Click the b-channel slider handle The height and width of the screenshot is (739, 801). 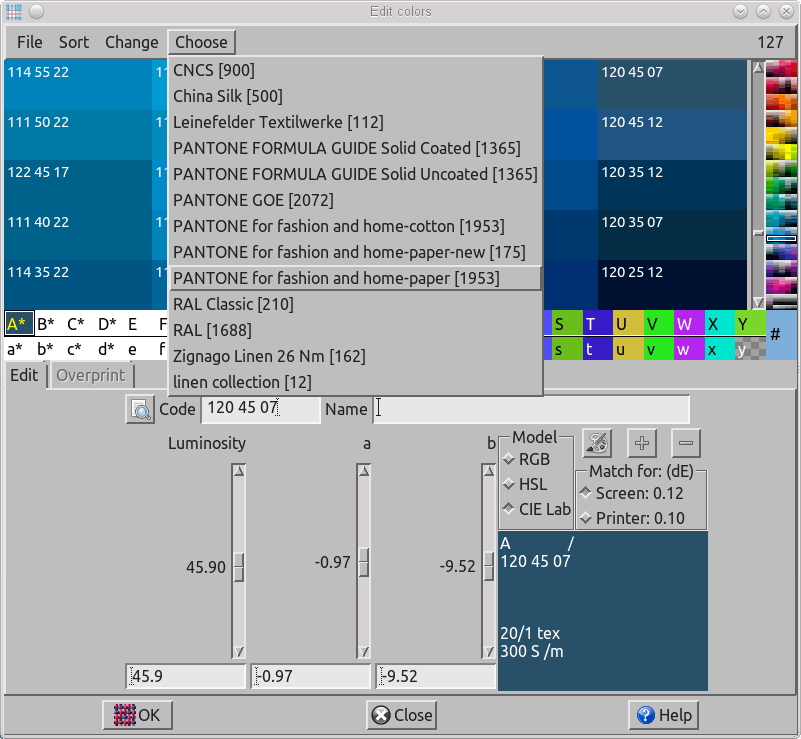click(488, 566)
